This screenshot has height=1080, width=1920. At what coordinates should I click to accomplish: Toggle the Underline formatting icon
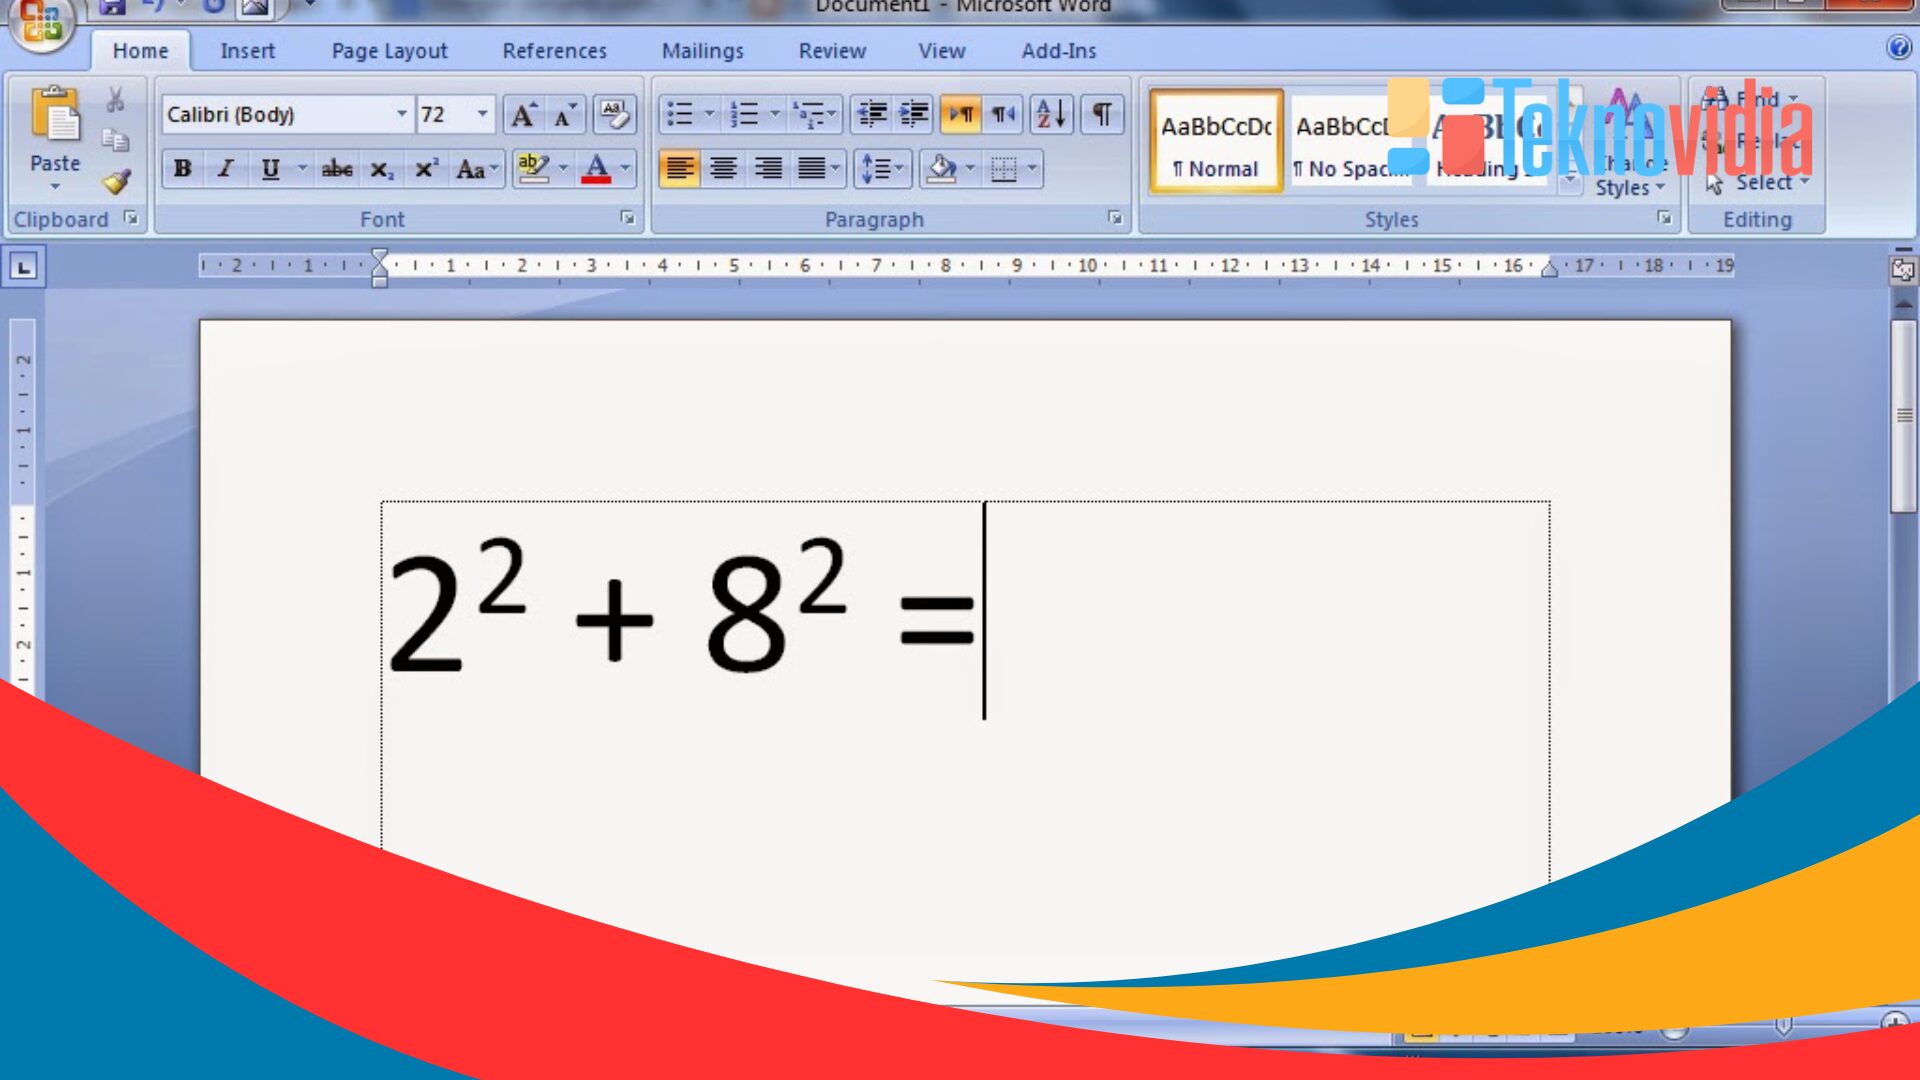pos(269,169)
